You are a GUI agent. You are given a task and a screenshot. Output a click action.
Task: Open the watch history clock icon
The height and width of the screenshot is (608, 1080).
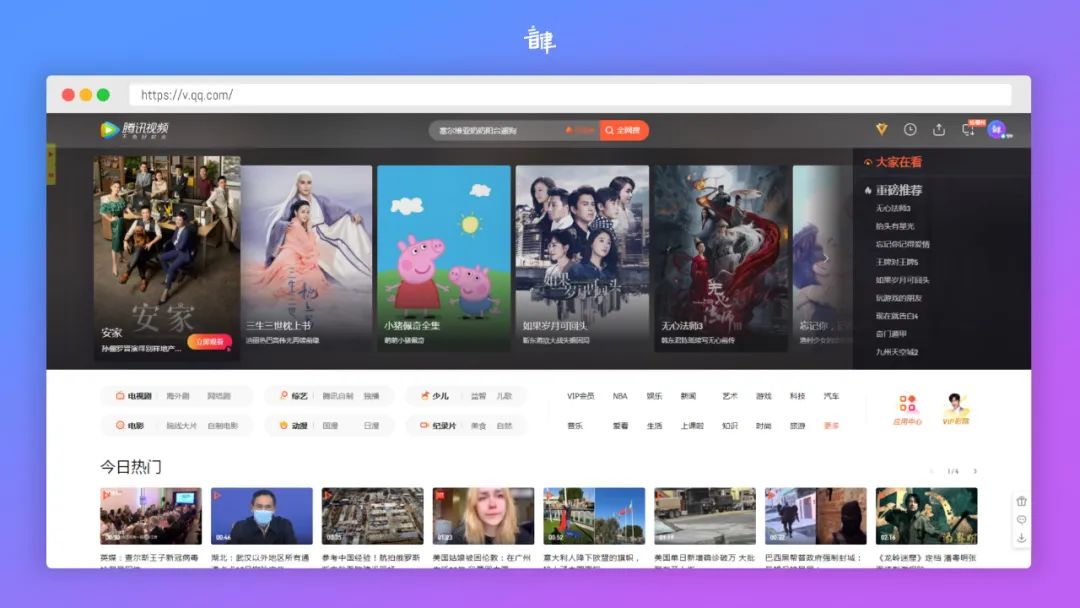pos(909,129)
